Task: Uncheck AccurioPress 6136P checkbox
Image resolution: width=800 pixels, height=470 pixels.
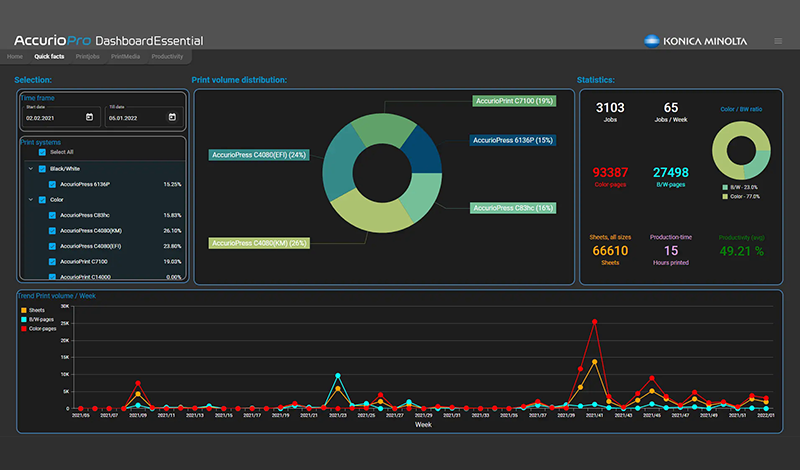Action: 52,184
